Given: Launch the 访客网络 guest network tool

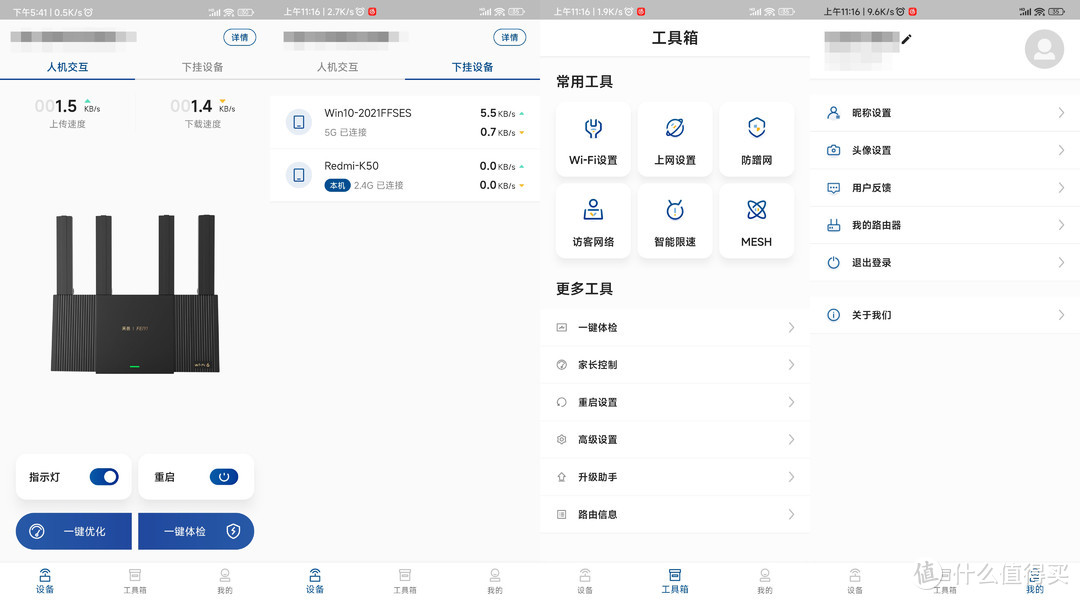Looking at the screenshot, I should coord(593,220).
